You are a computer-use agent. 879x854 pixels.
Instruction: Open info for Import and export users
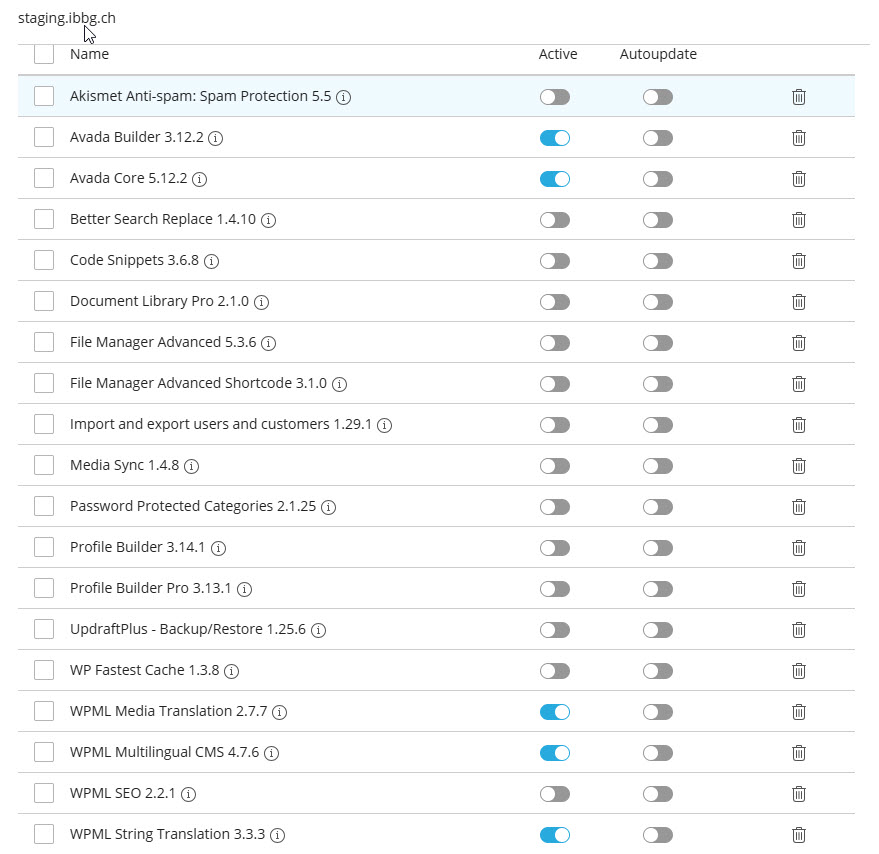coord(384,425)
